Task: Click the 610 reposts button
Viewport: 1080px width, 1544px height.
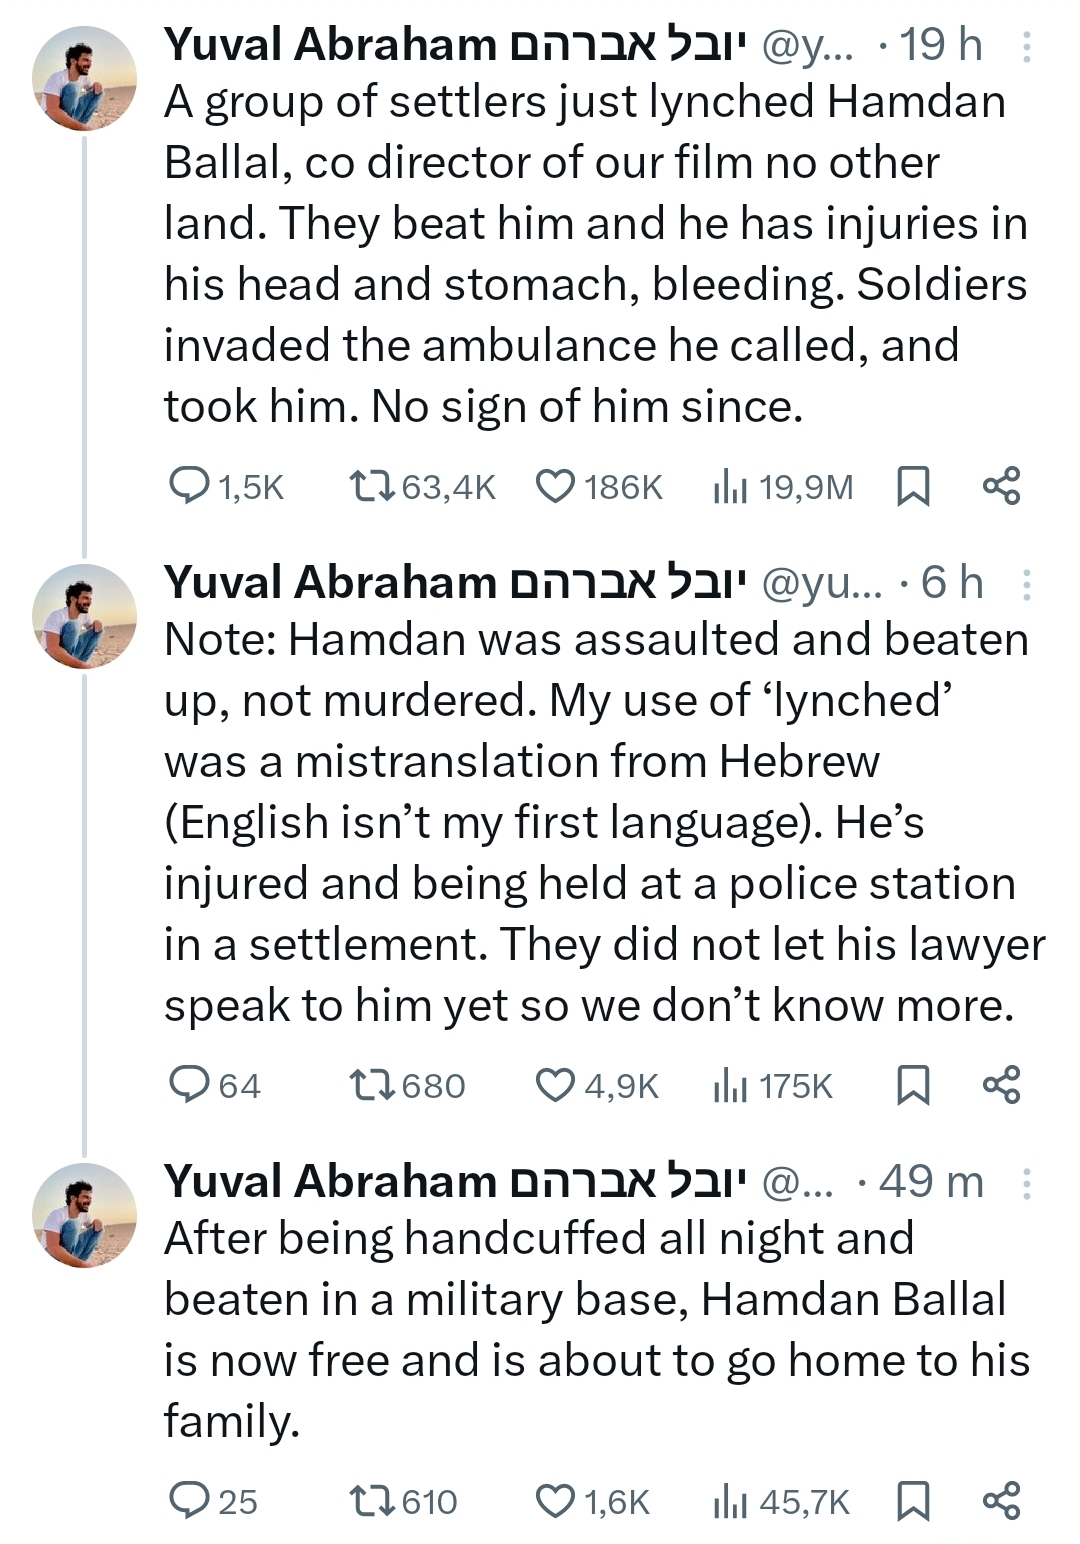Action: (x=373, y=1501)
